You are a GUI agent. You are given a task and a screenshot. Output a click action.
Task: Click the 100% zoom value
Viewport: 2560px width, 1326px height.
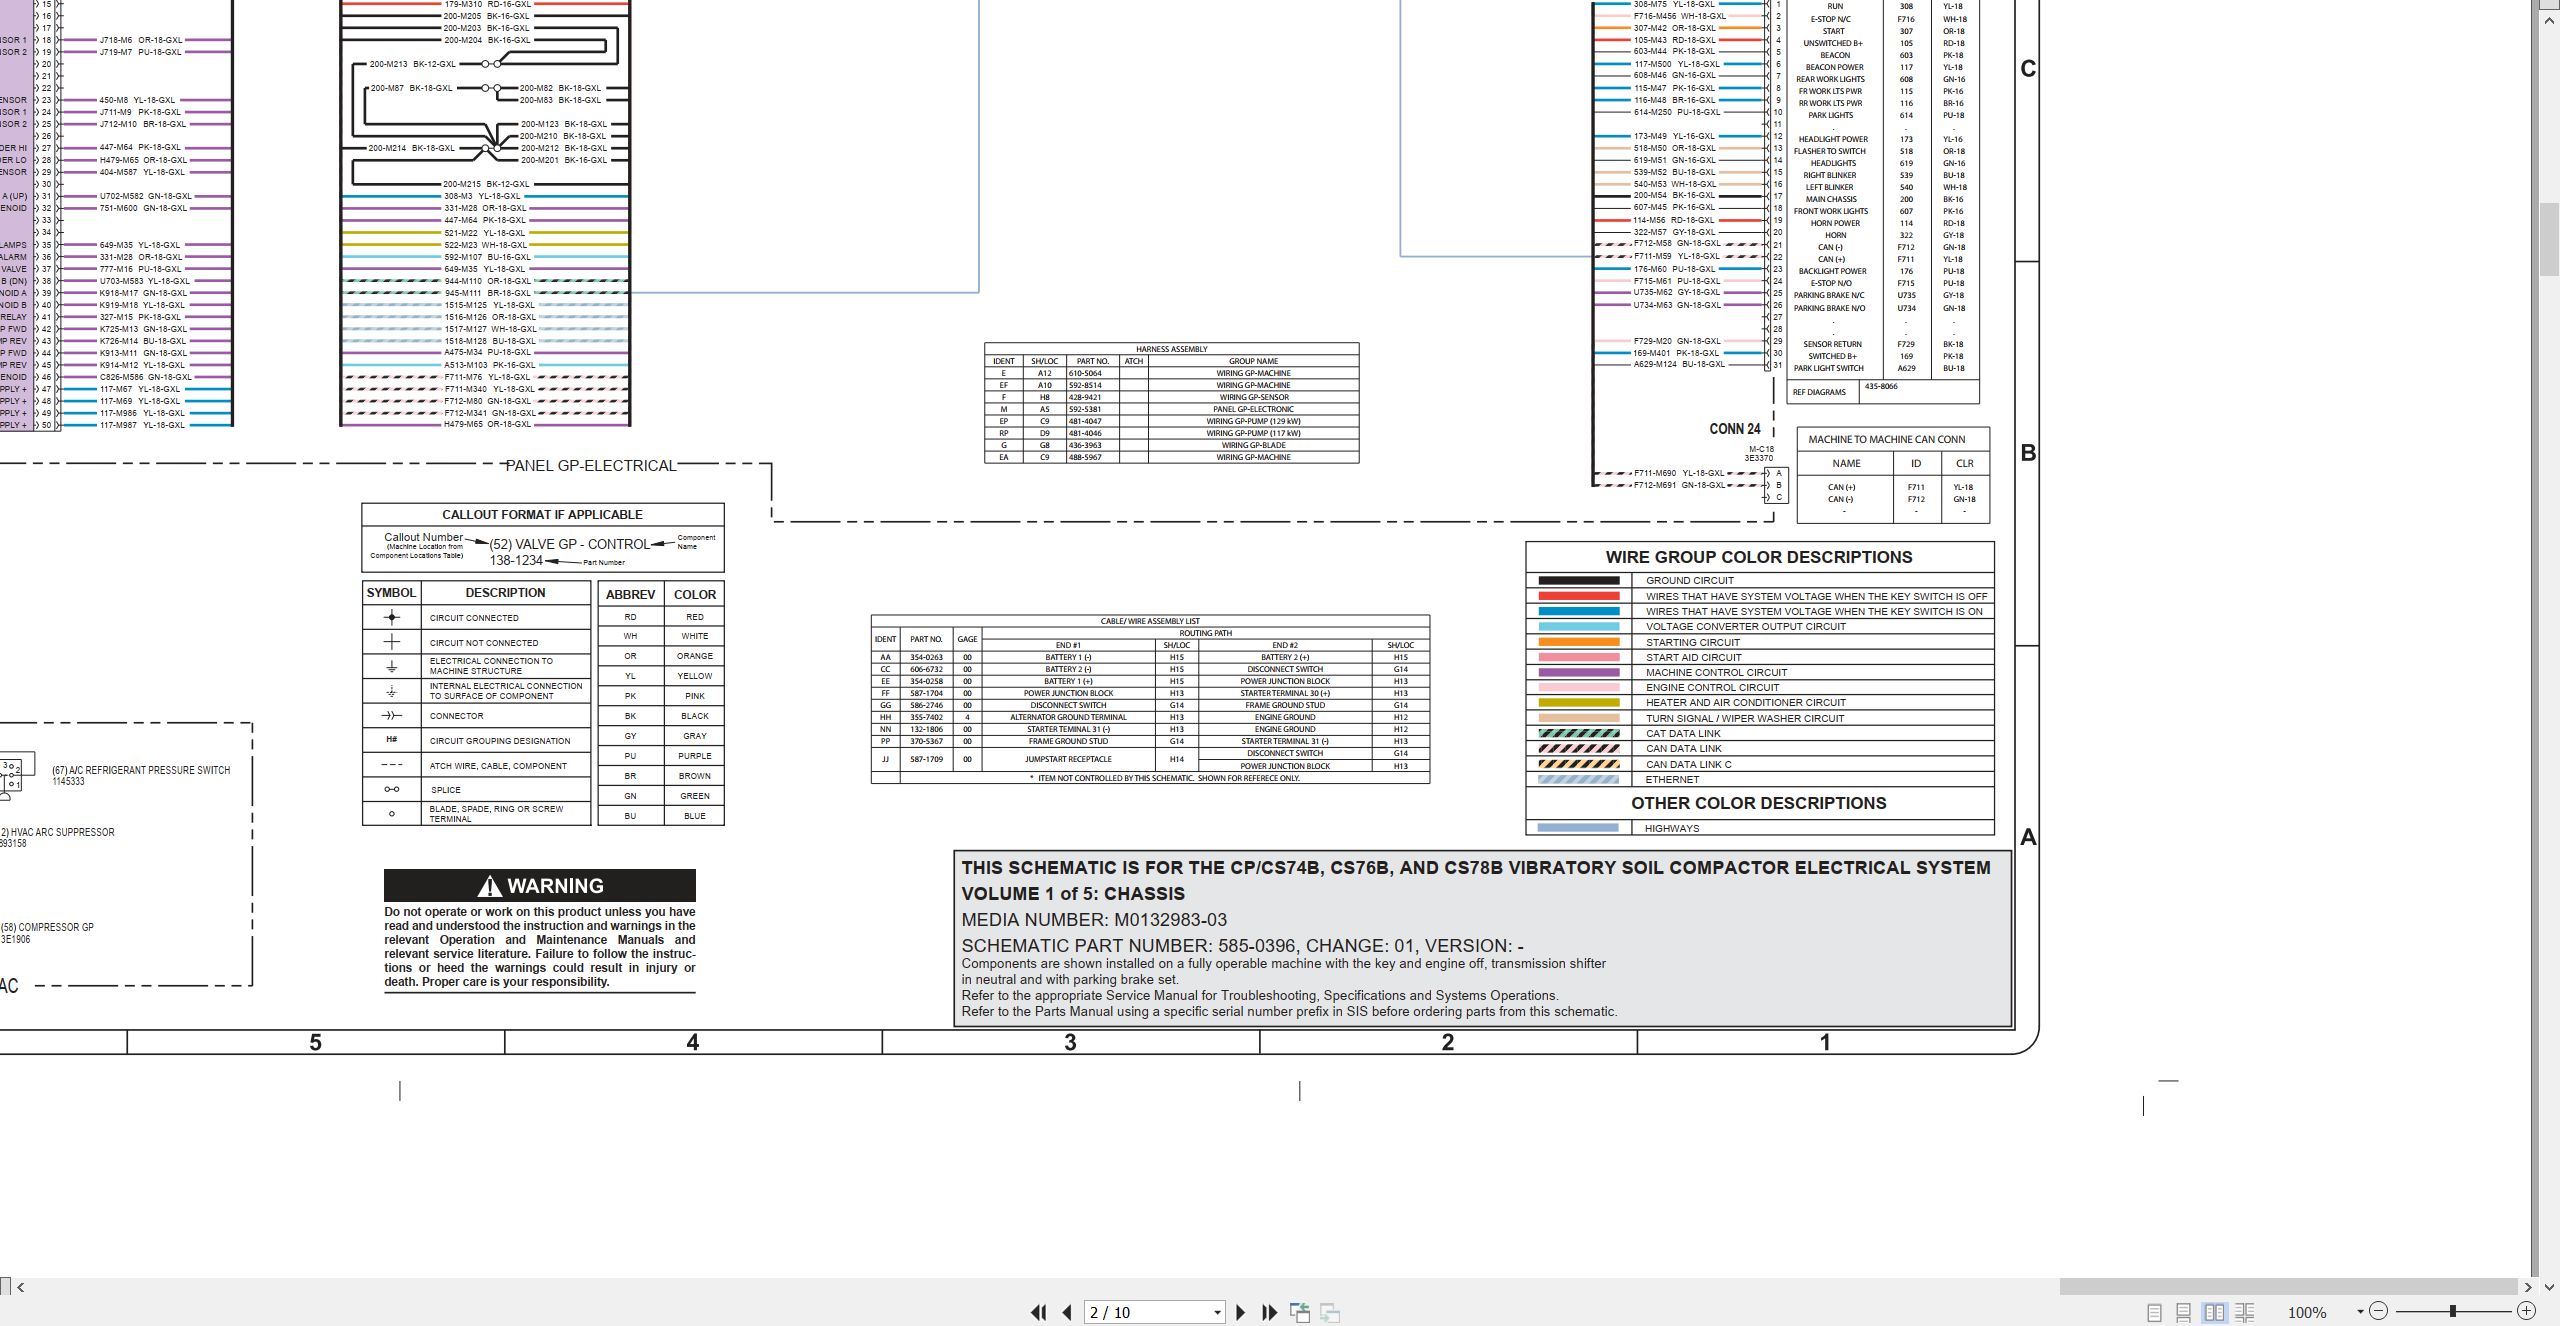click(2308, 1312)
